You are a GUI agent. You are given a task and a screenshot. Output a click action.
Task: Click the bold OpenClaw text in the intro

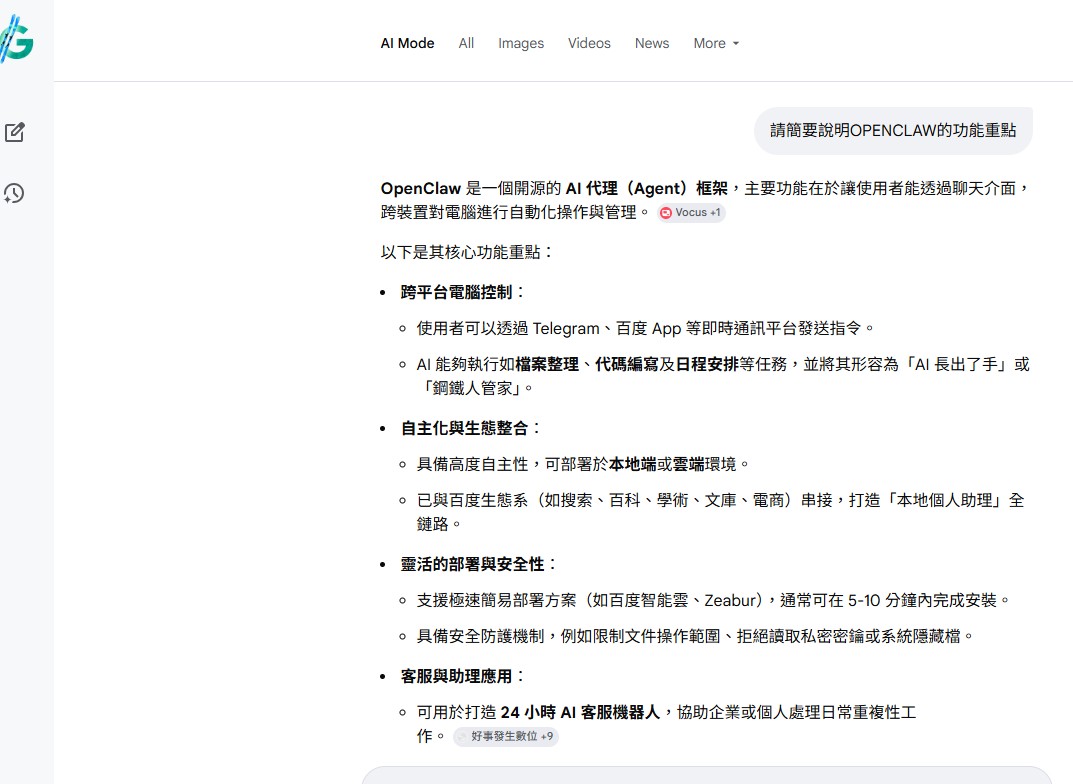click(421, 188)
